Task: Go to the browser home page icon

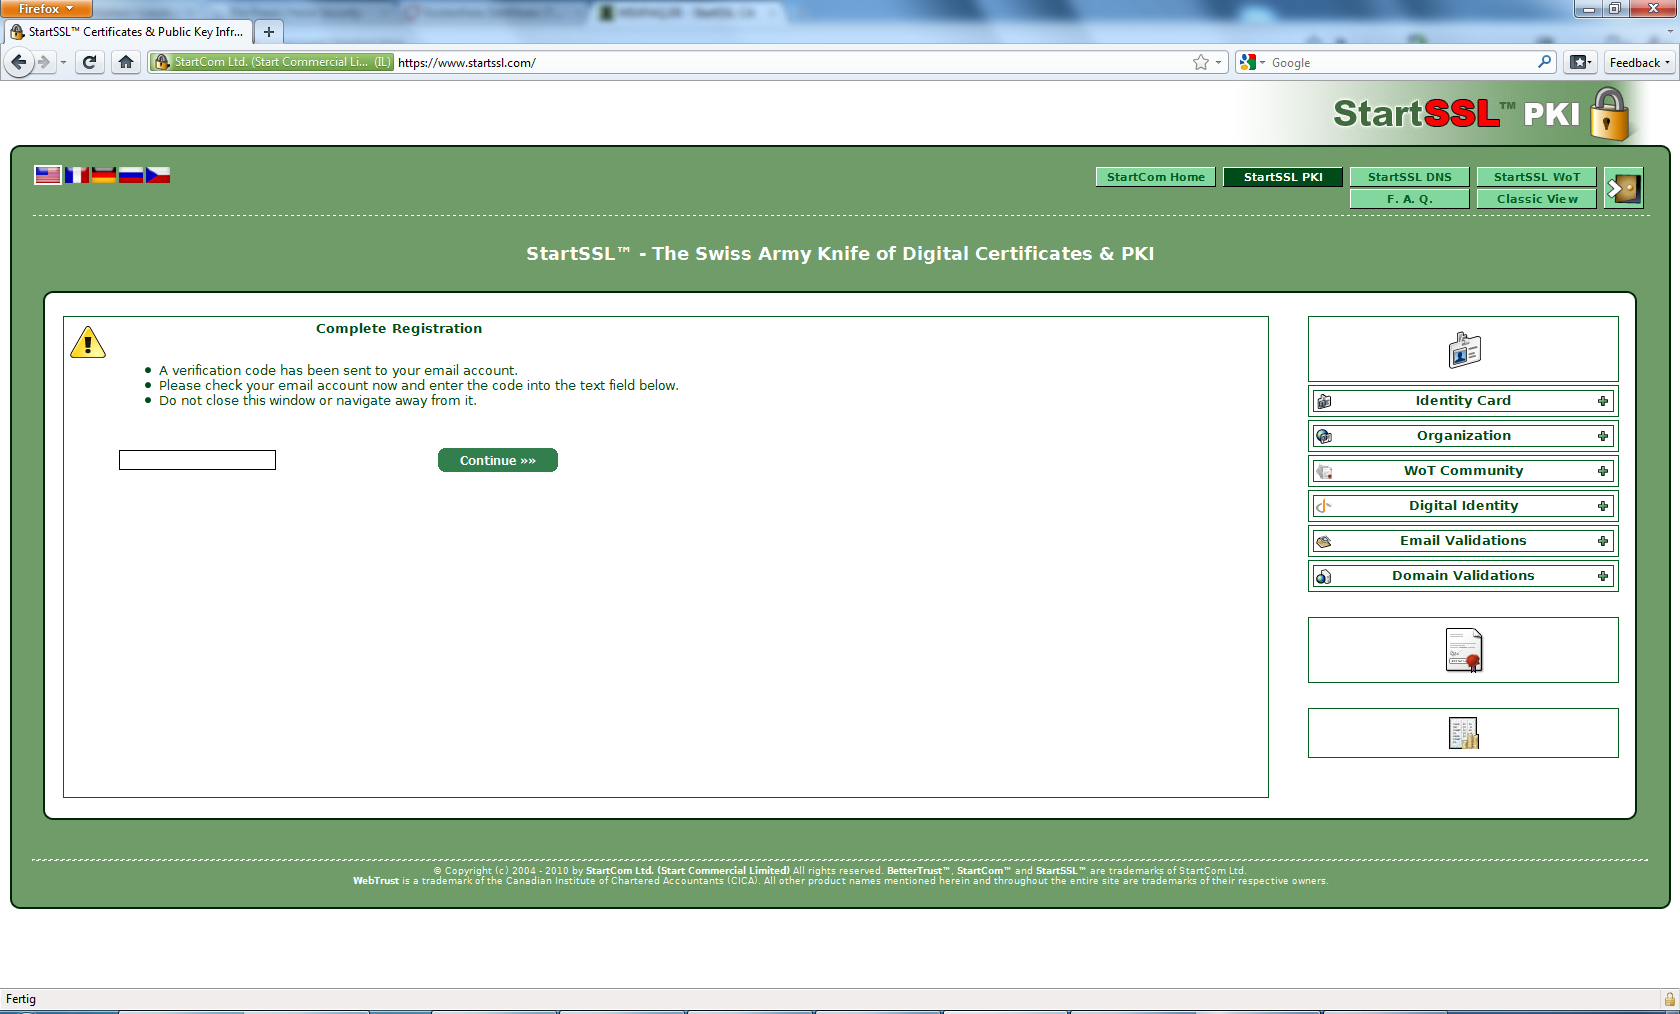Action: coord(126,62)
